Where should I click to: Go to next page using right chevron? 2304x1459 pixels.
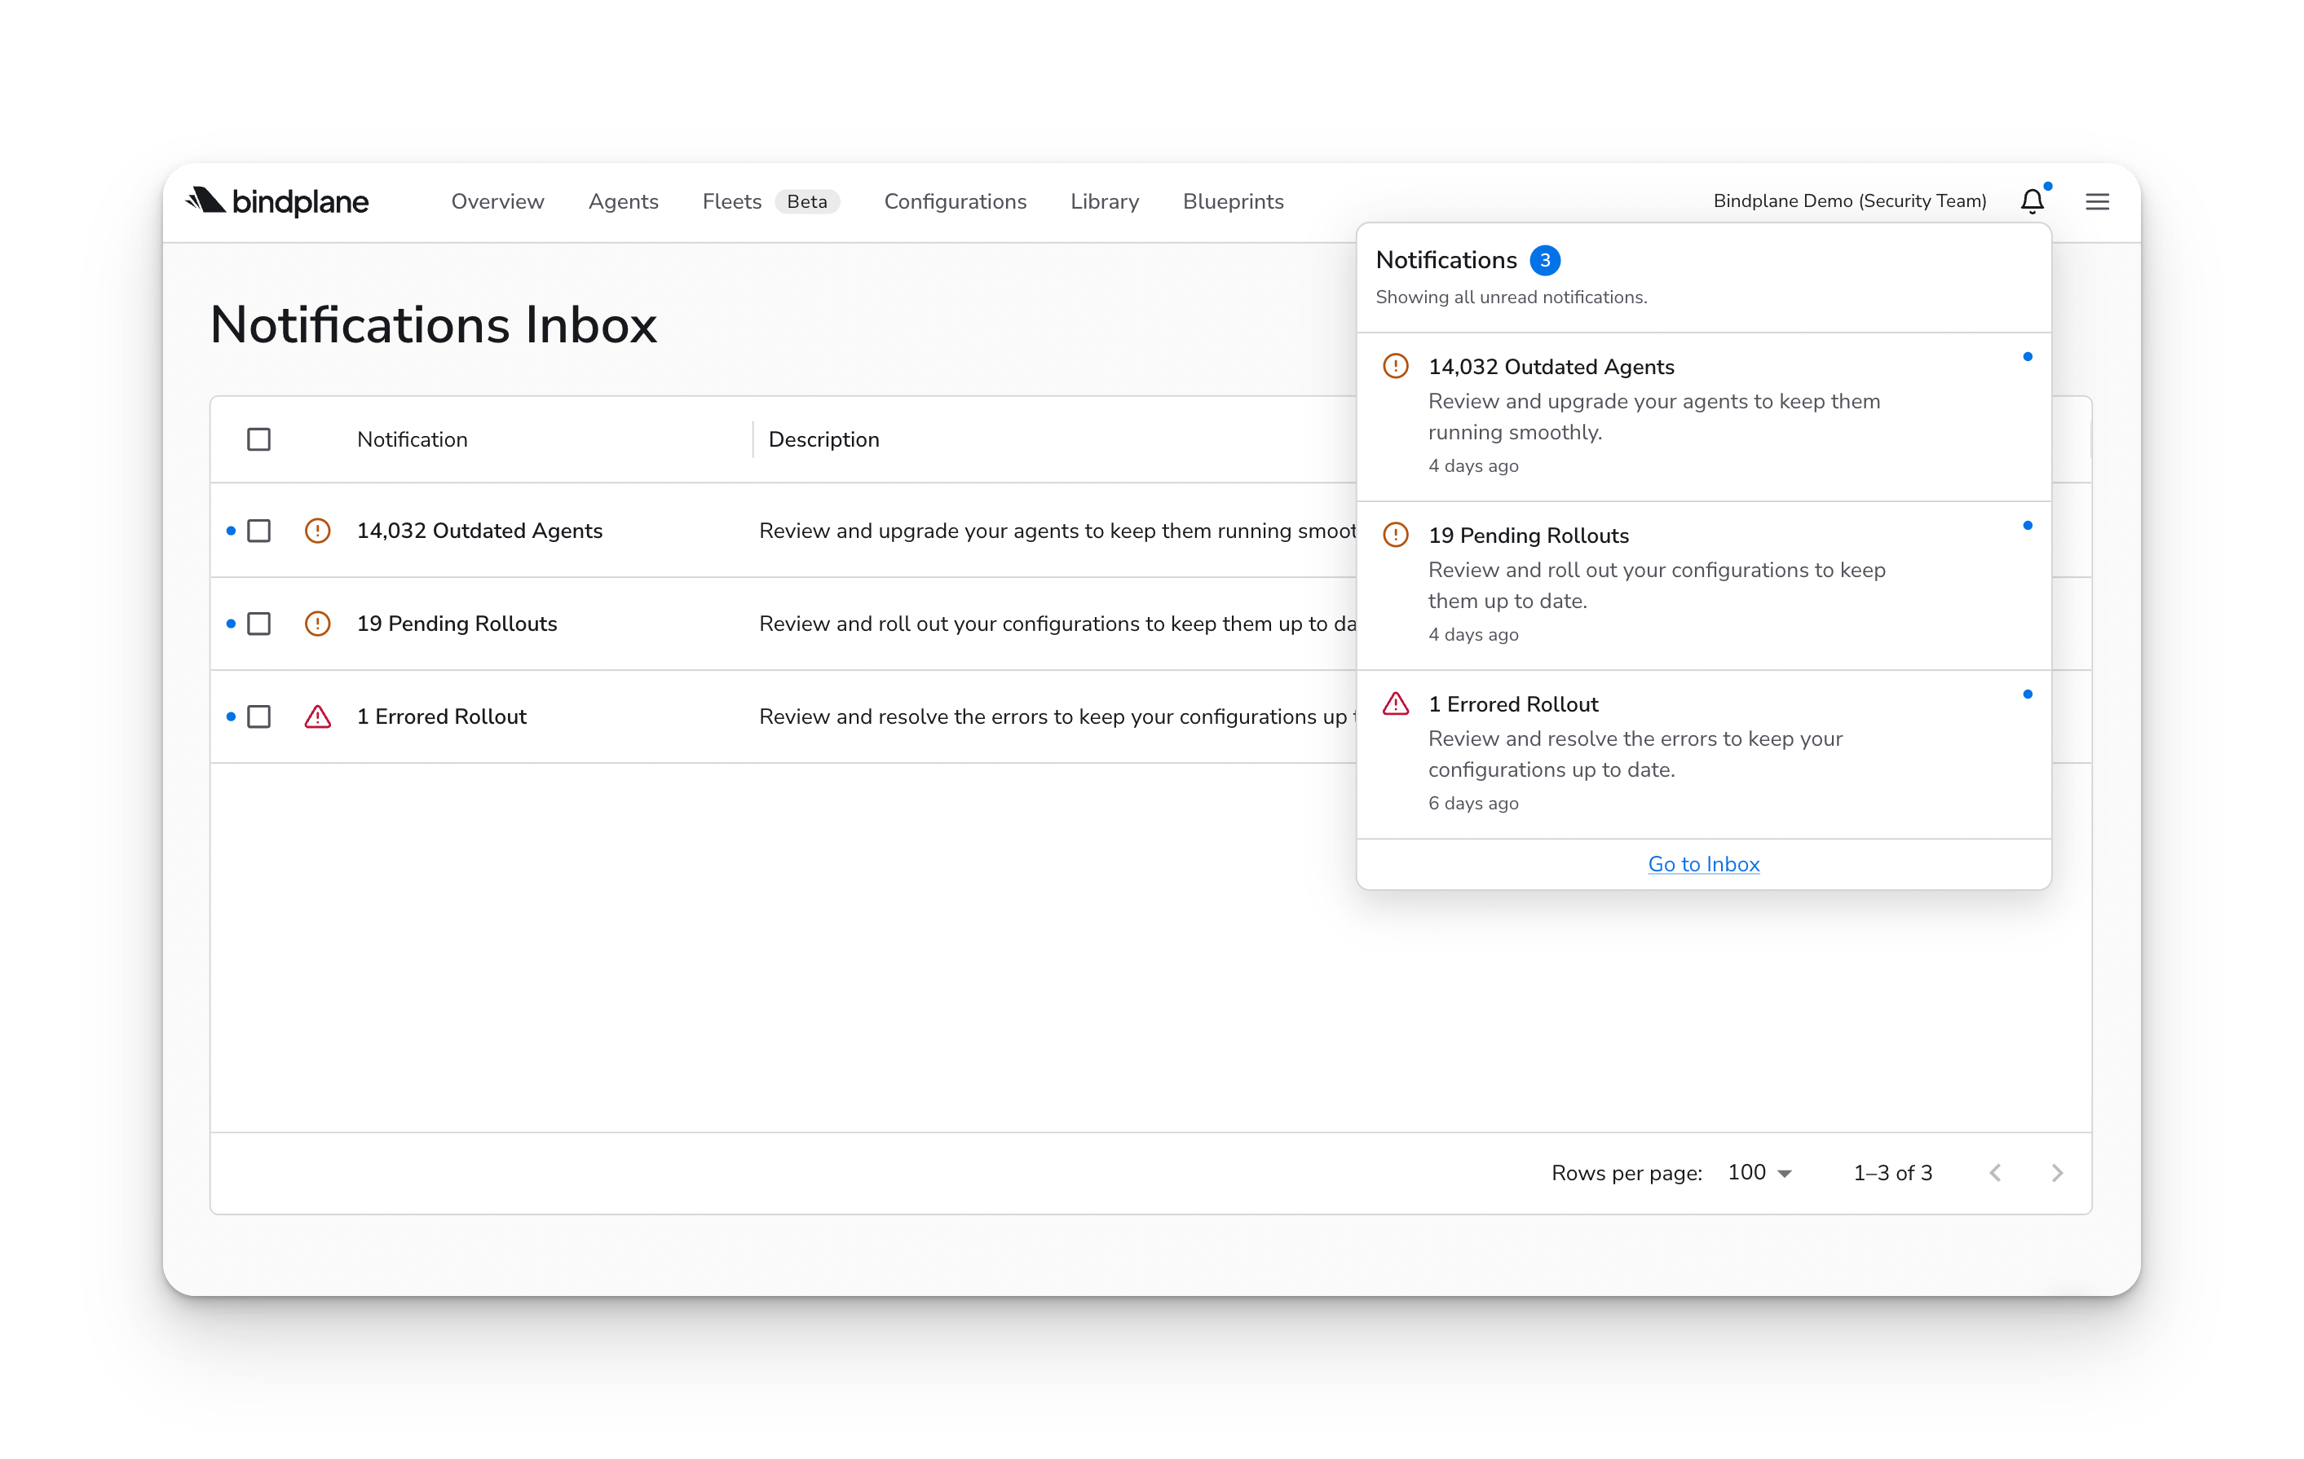pos(2057,1172)
